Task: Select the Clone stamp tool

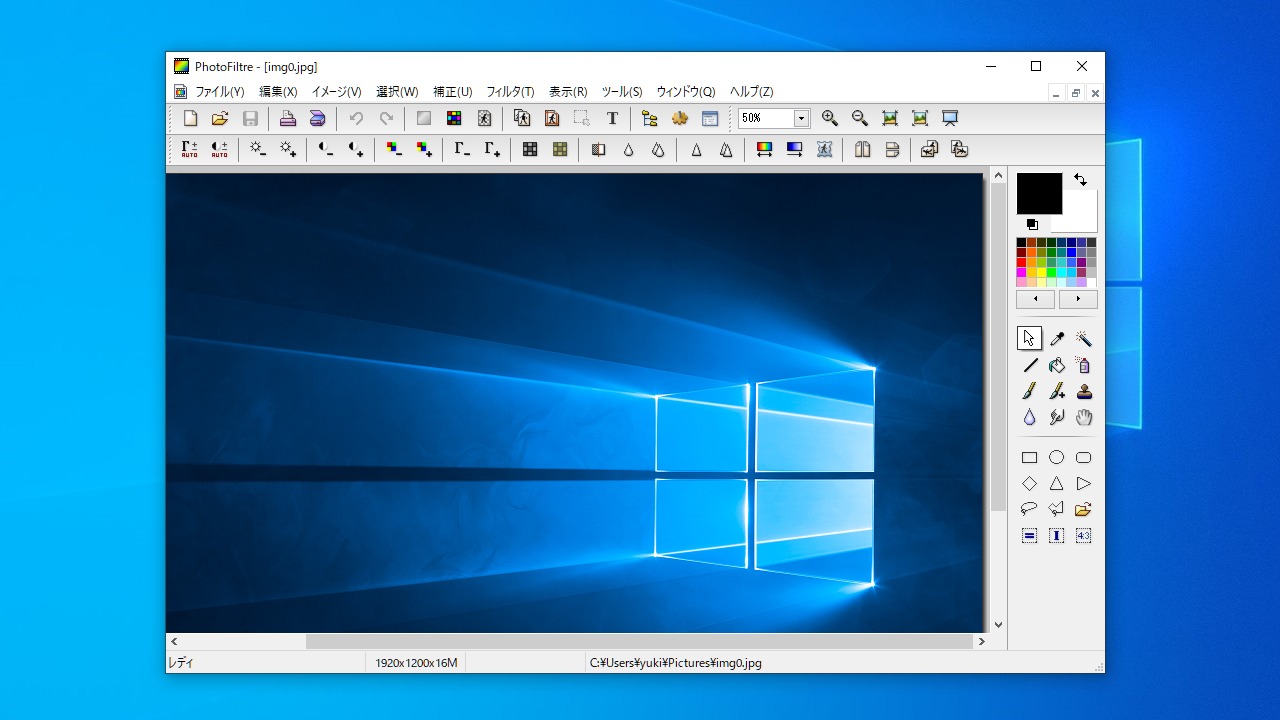Action: [x=1083, y=391]
